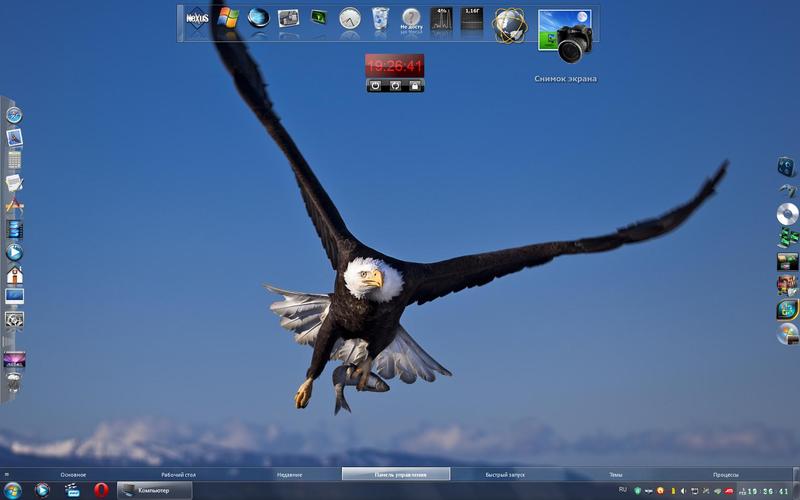This screenshot has height=500, width=800.
Task: Switch to the Основное shelf tab
Action: coord(73,474)
